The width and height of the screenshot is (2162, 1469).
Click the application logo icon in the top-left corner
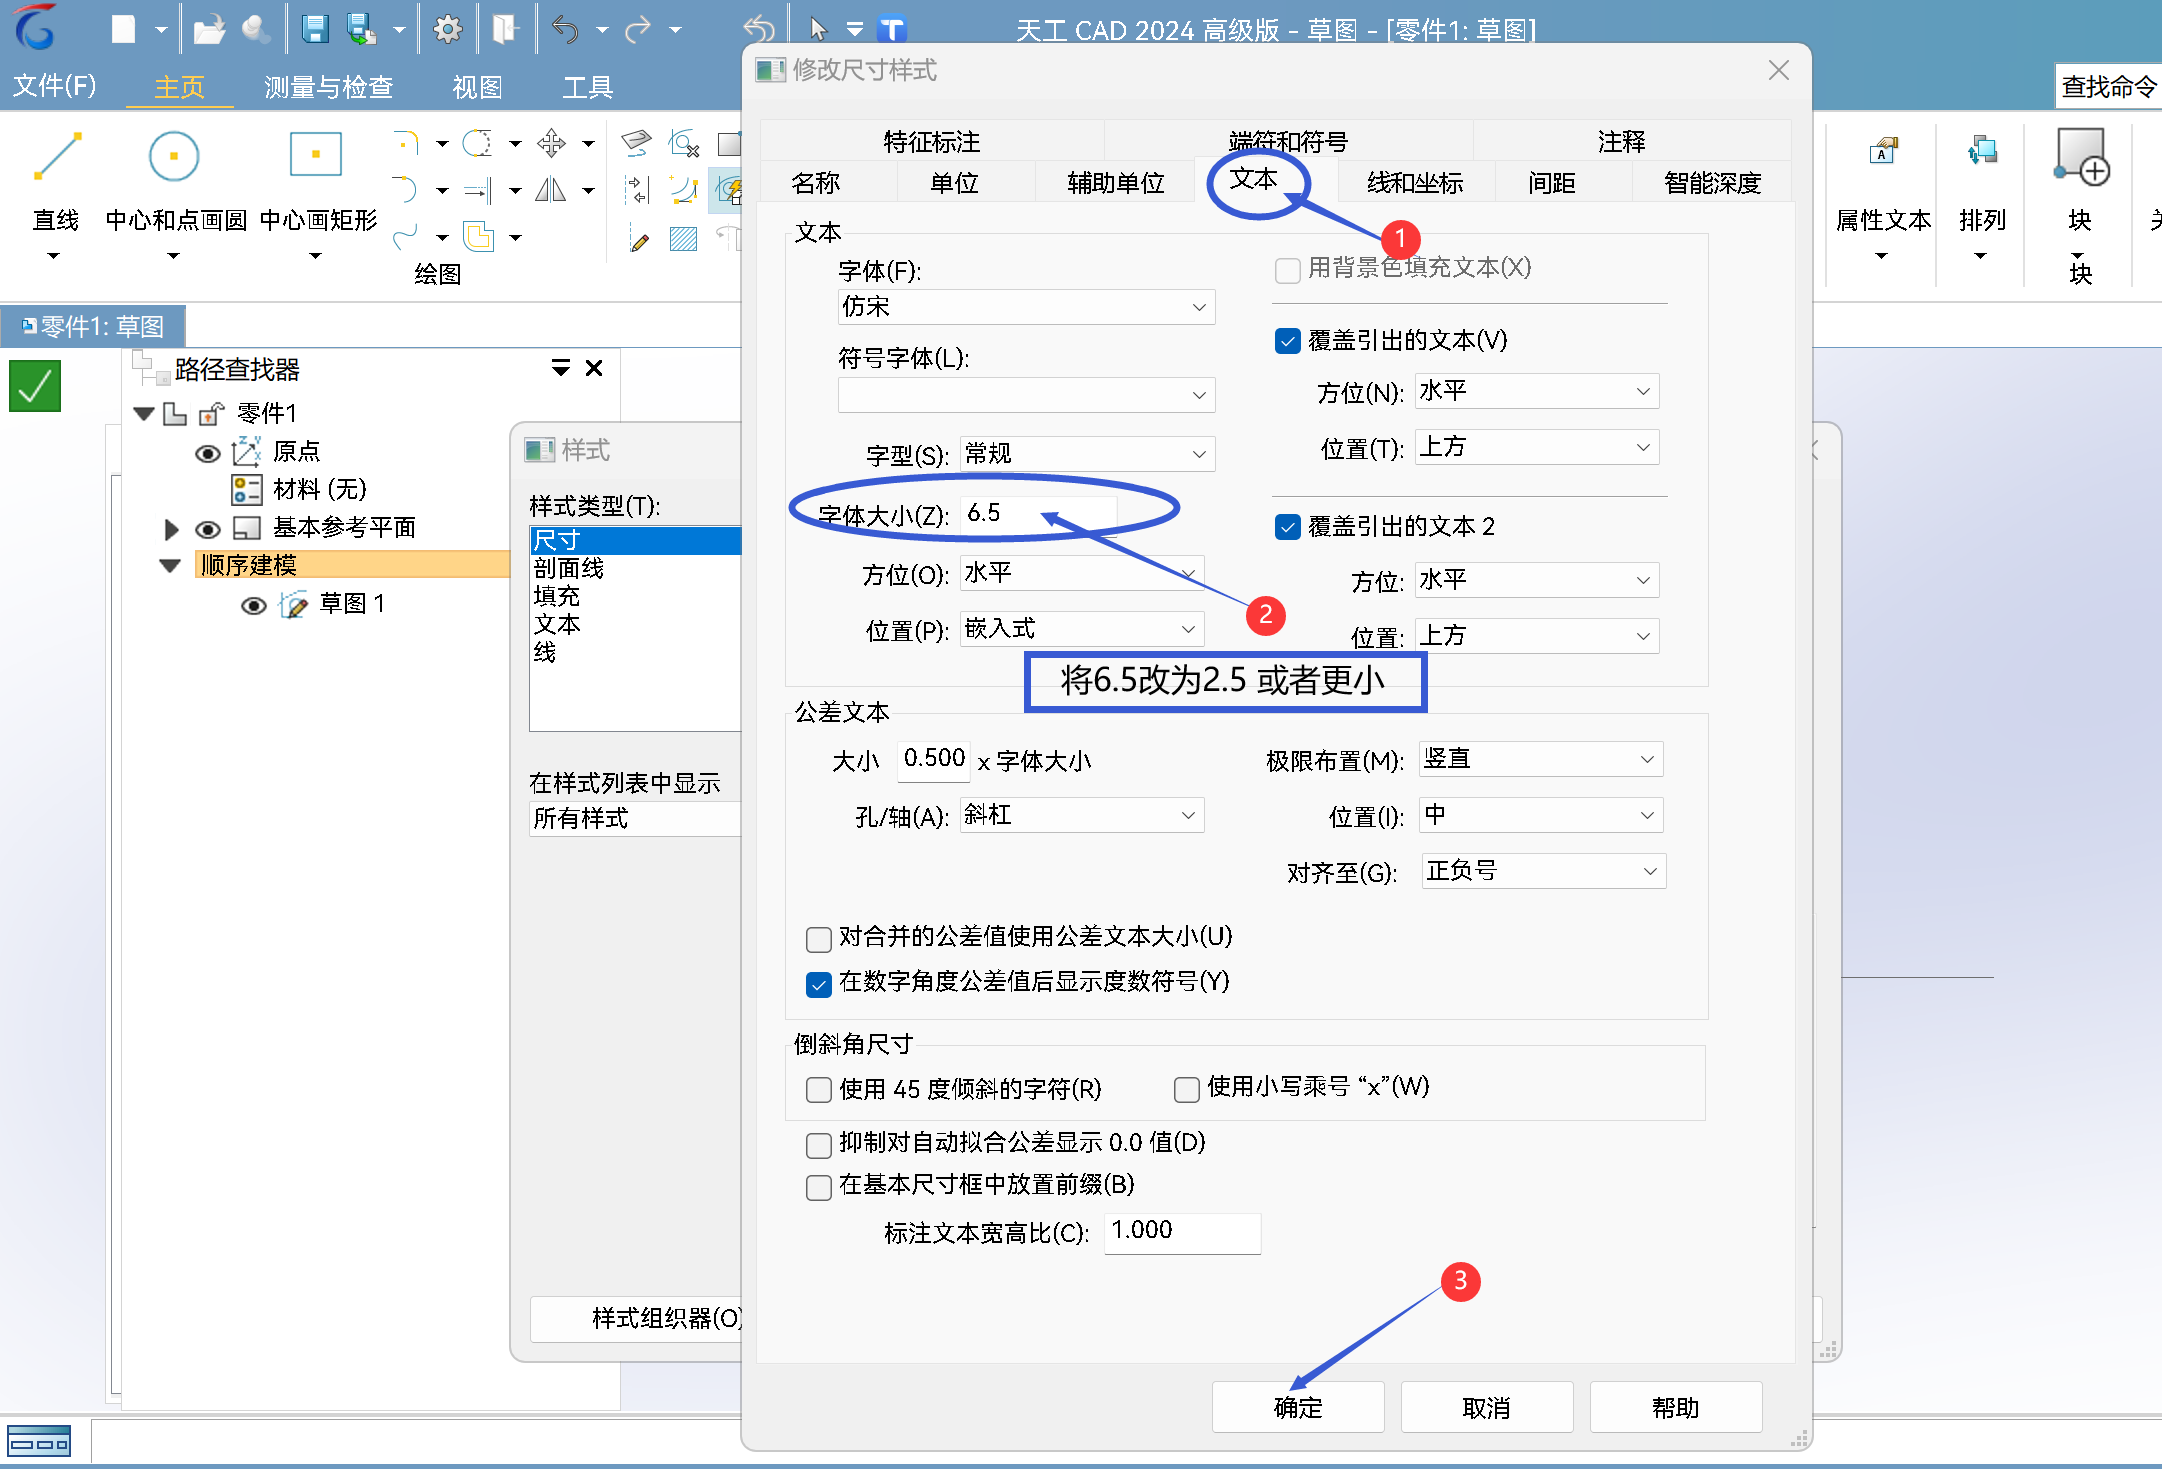[x=36, y=27]
